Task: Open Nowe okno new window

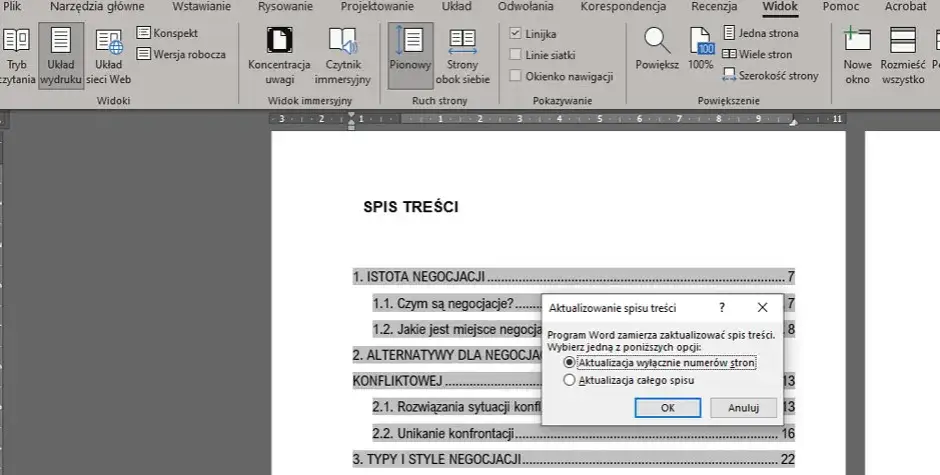Action: (857, 56)
